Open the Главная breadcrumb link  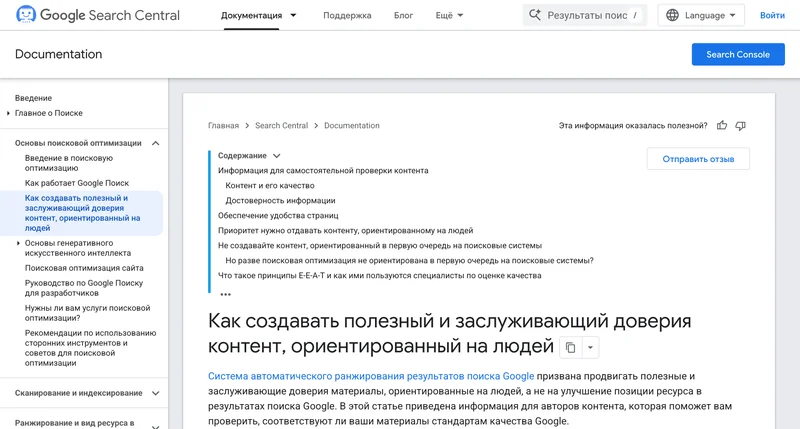click(223, 125)
